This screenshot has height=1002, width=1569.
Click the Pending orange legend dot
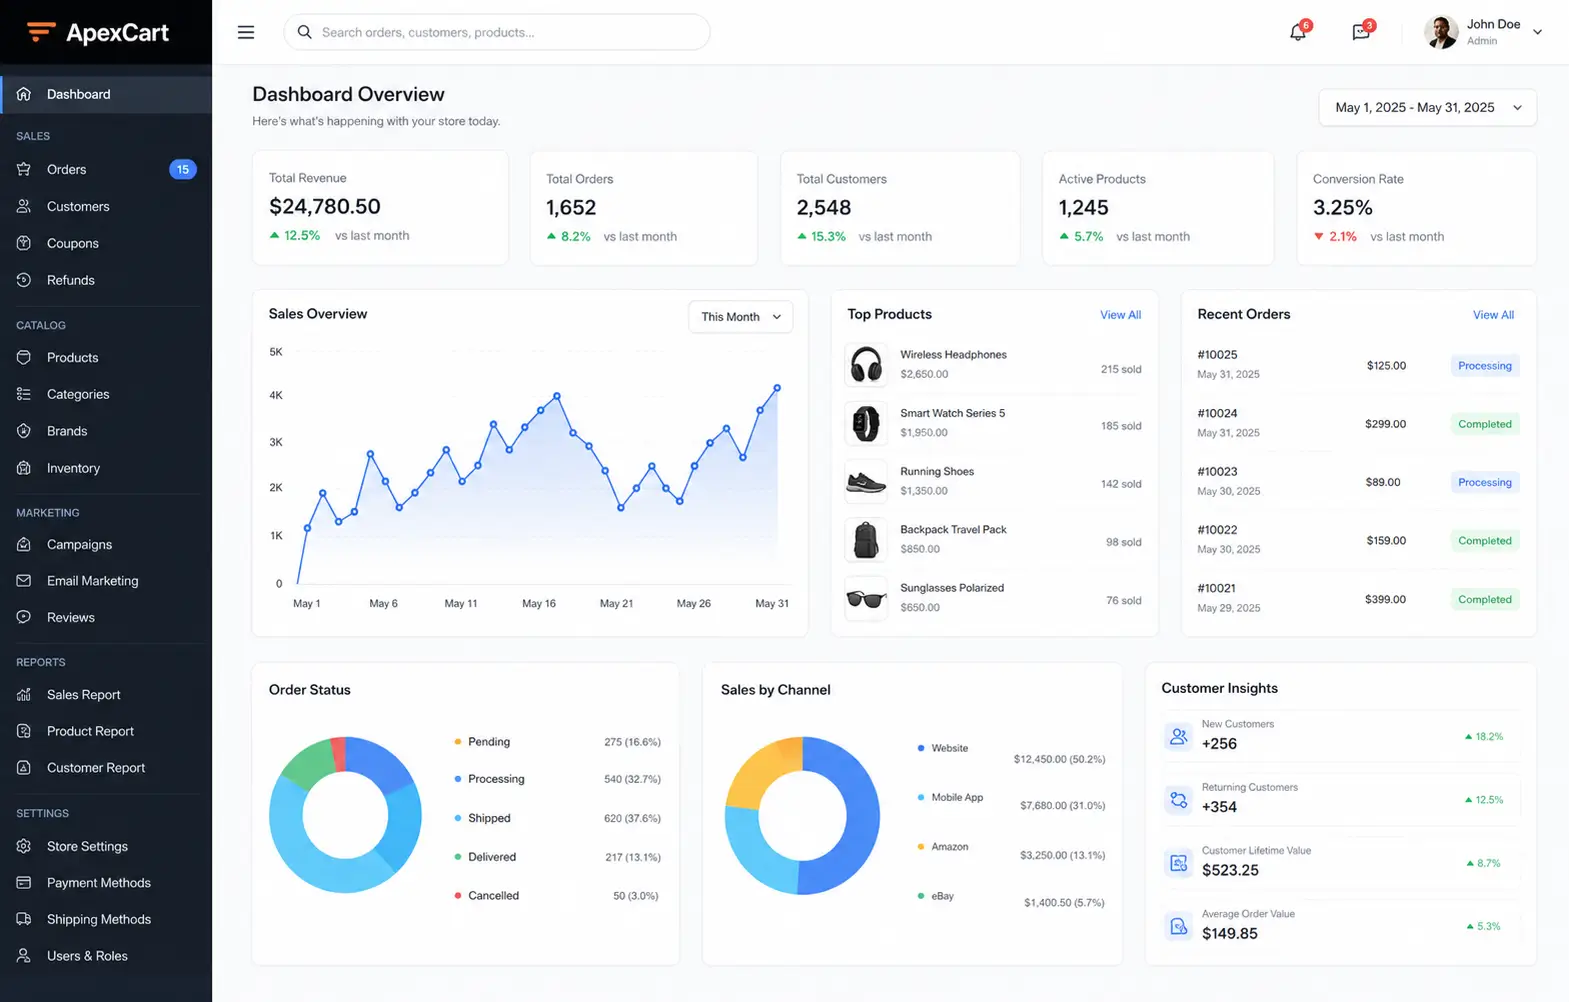458,742
